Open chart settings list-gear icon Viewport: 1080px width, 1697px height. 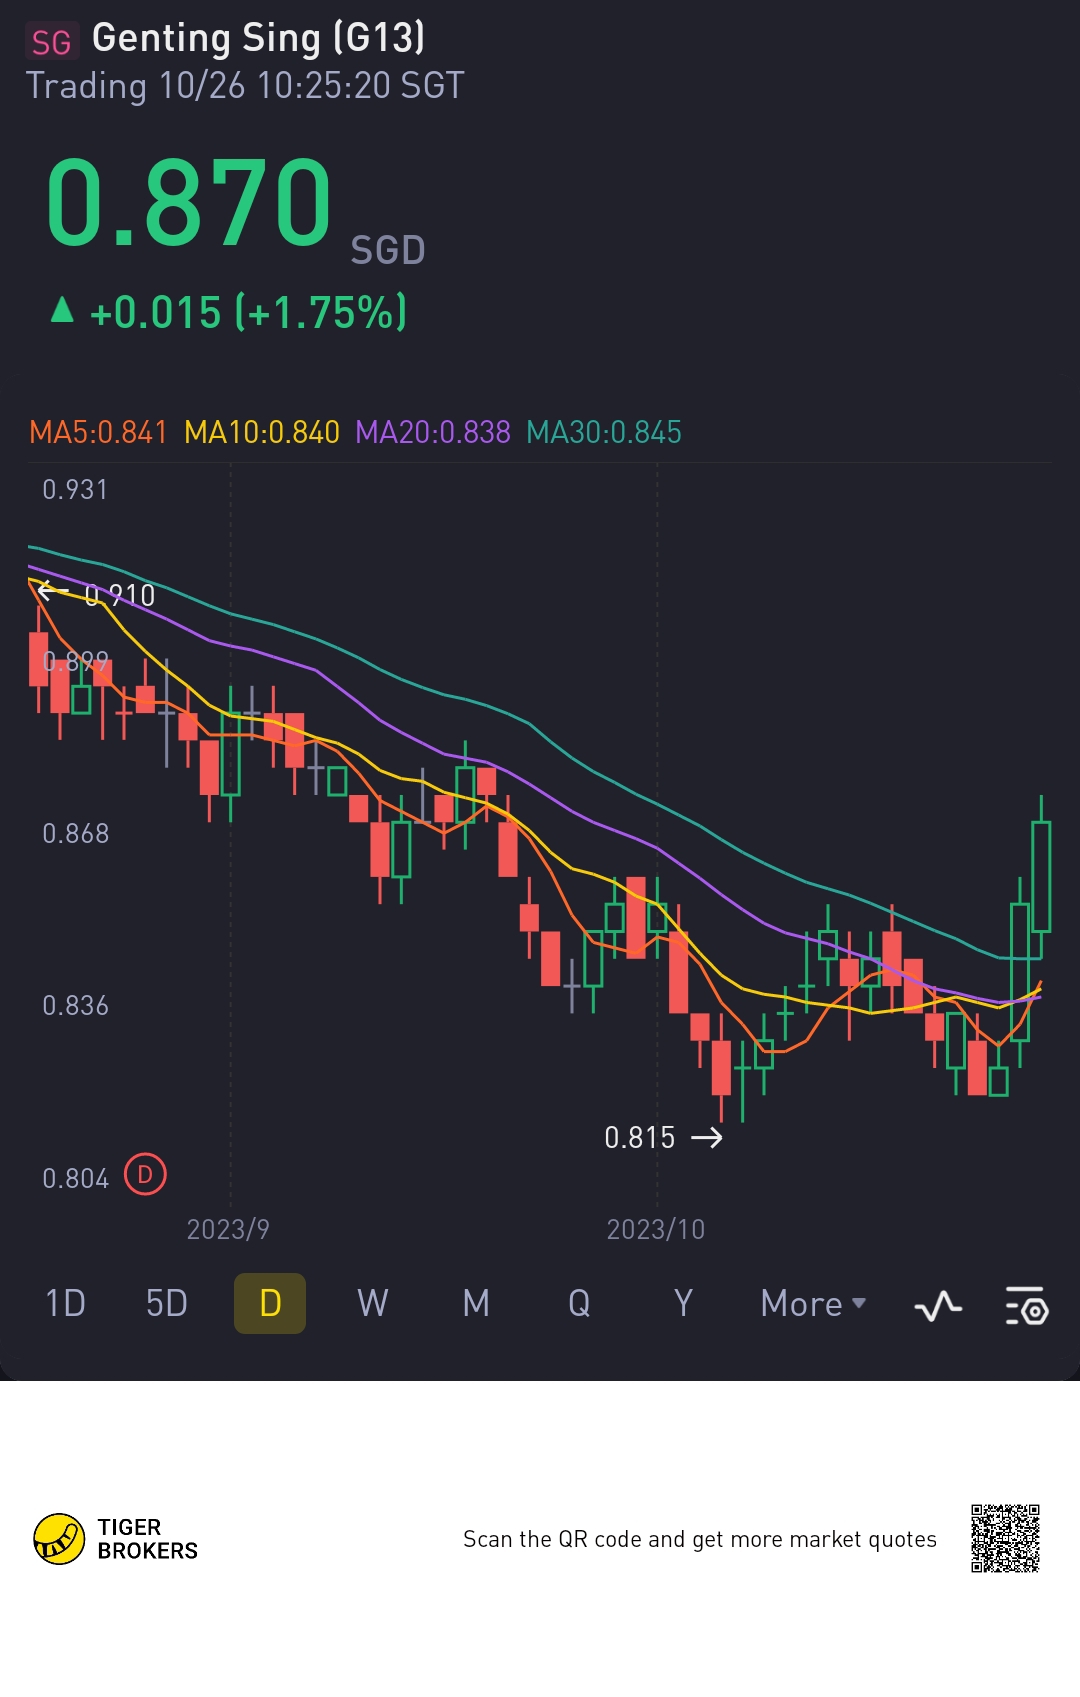(x=1027, y=1305)
